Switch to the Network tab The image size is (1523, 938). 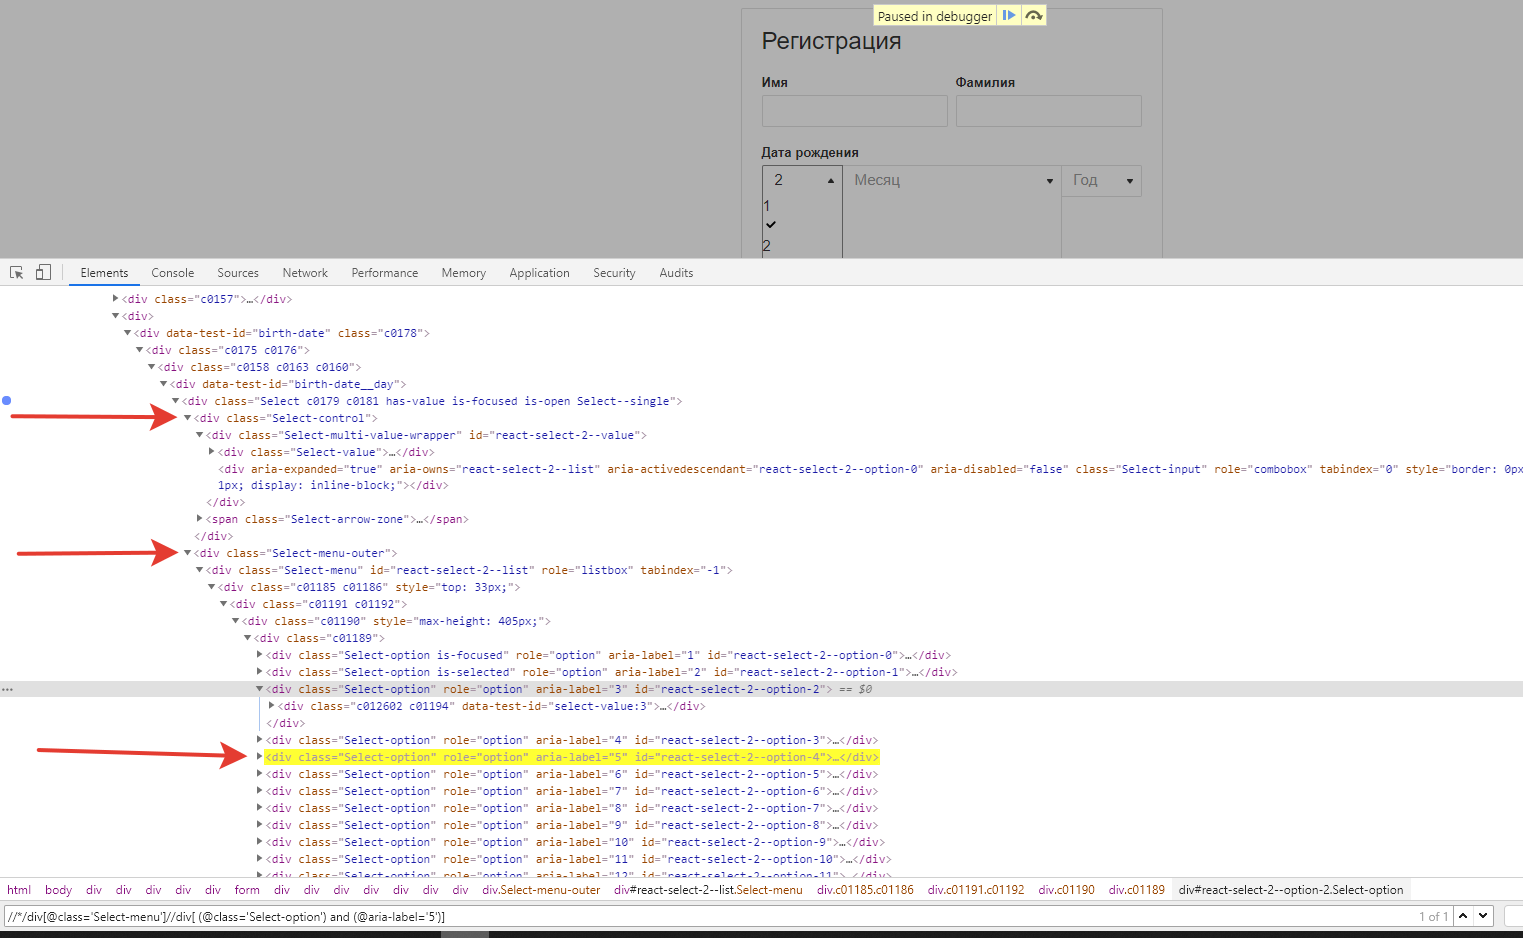pos(305,273)
